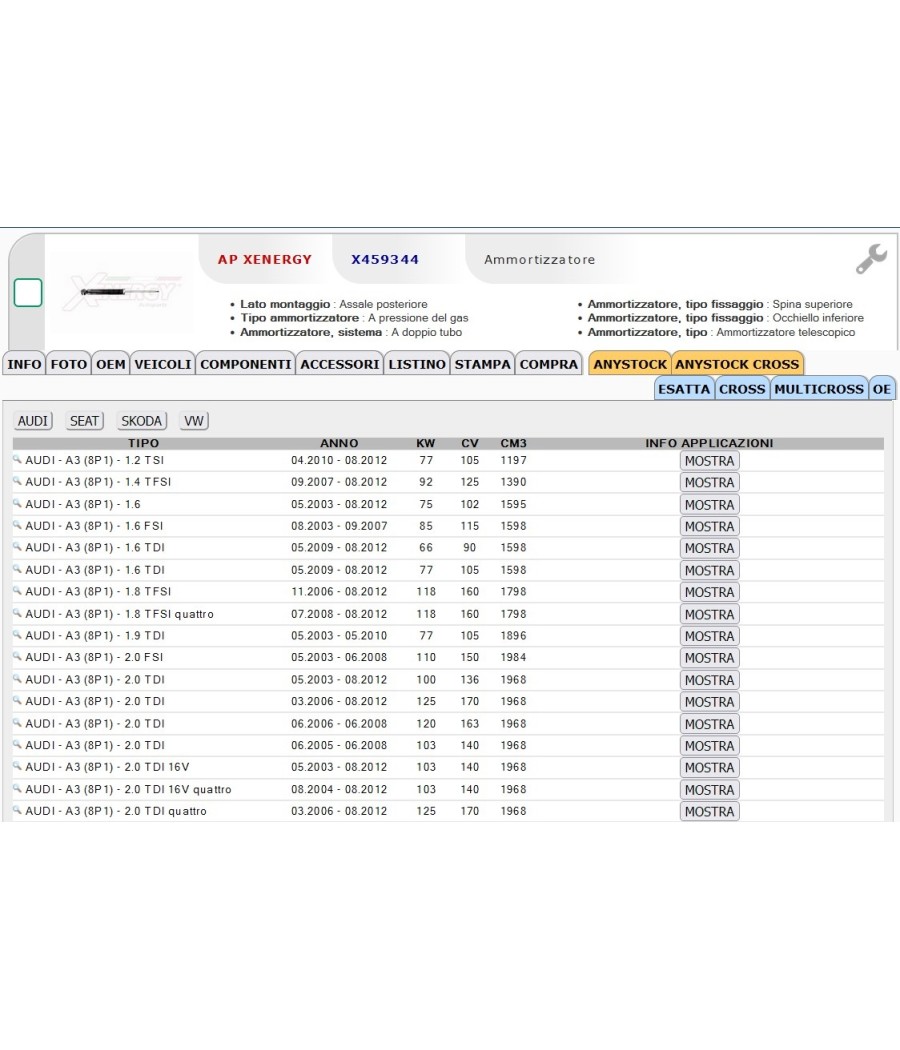900x1050 pixels.
Task: Click the CV column header
Action: [470, 443]
